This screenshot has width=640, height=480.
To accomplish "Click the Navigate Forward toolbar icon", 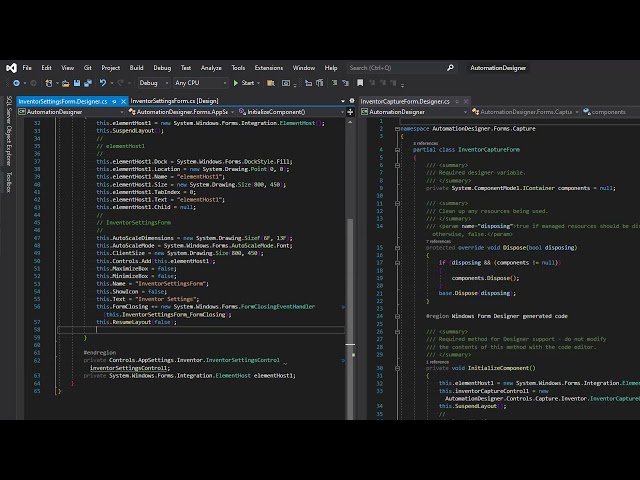I will tap(33, 83).
